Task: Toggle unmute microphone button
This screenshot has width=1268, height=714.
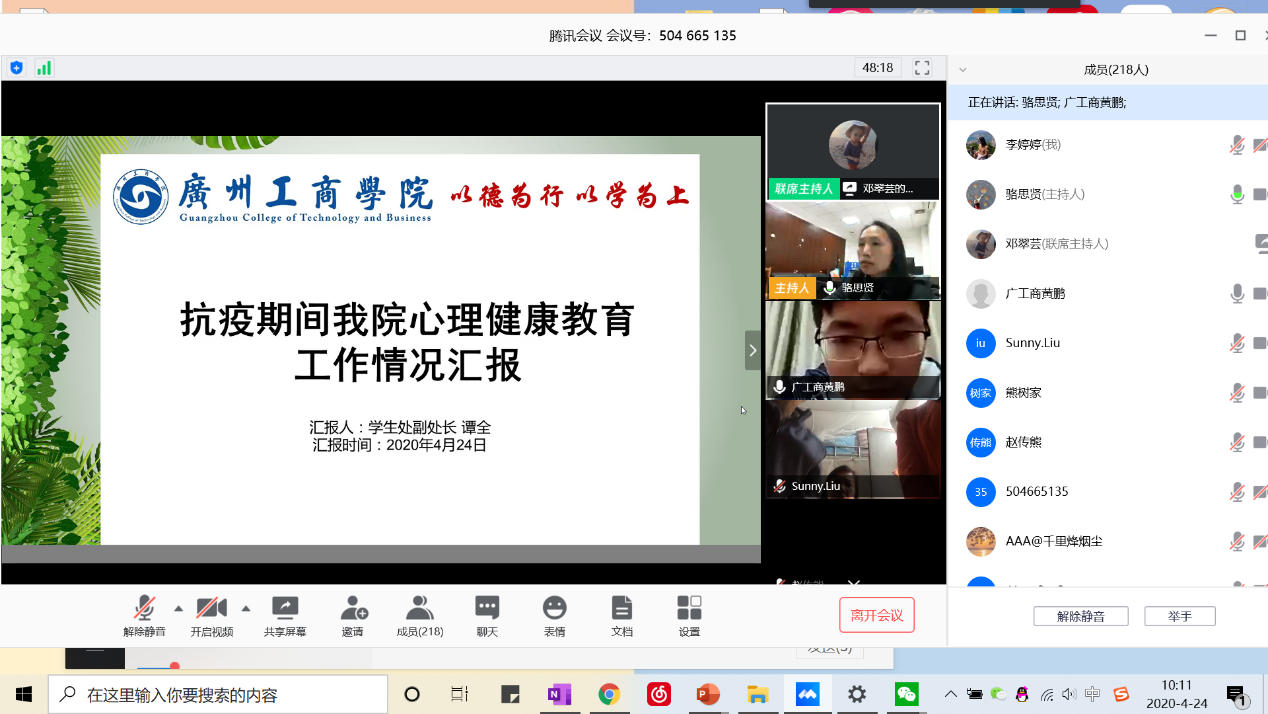Action: (145, 608)
